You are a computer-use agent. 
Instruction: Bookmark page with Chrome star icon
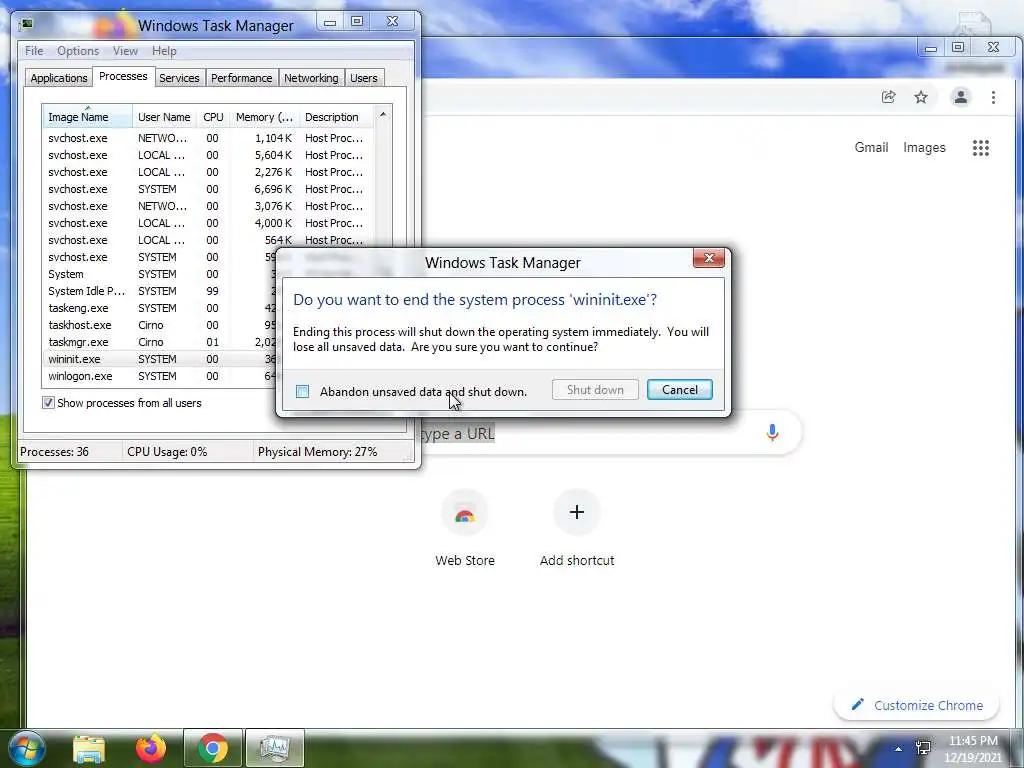[x=921, y=97]
